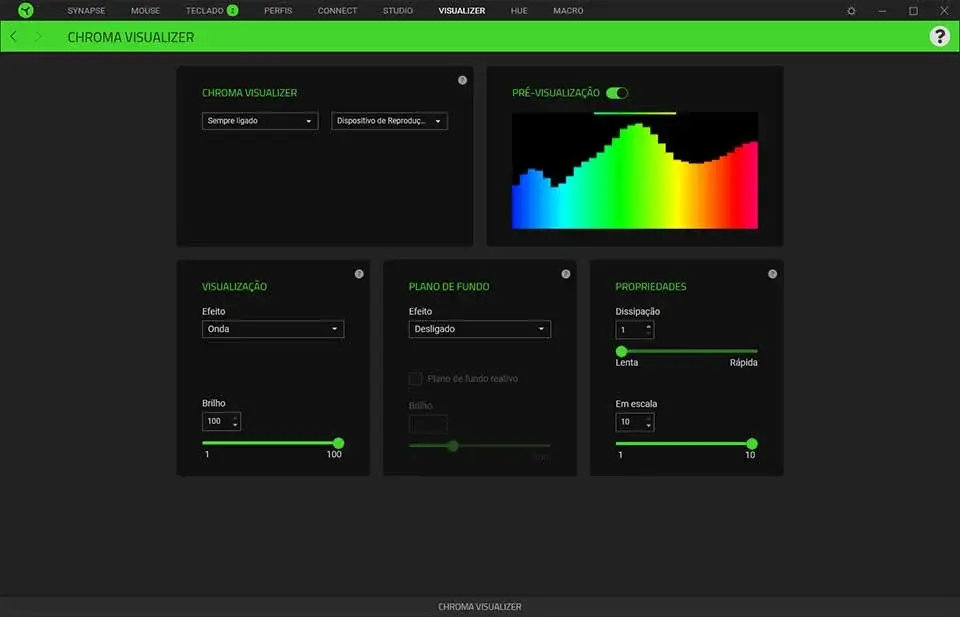Image resolution: width=960 pixels, height=617 pixels.
Task: Decrease Brilho with the down stepper arrow
Action: 235,425
